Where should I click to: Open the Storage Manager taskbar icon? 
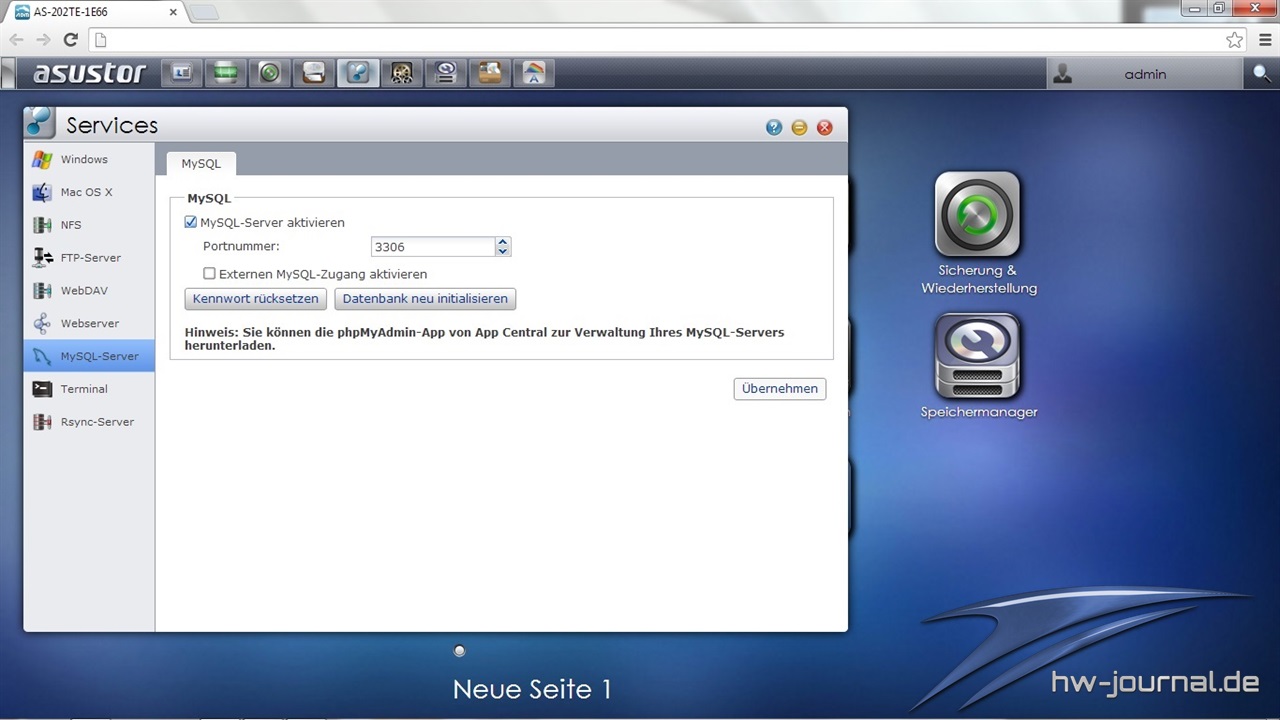click(x=446, y=73)
